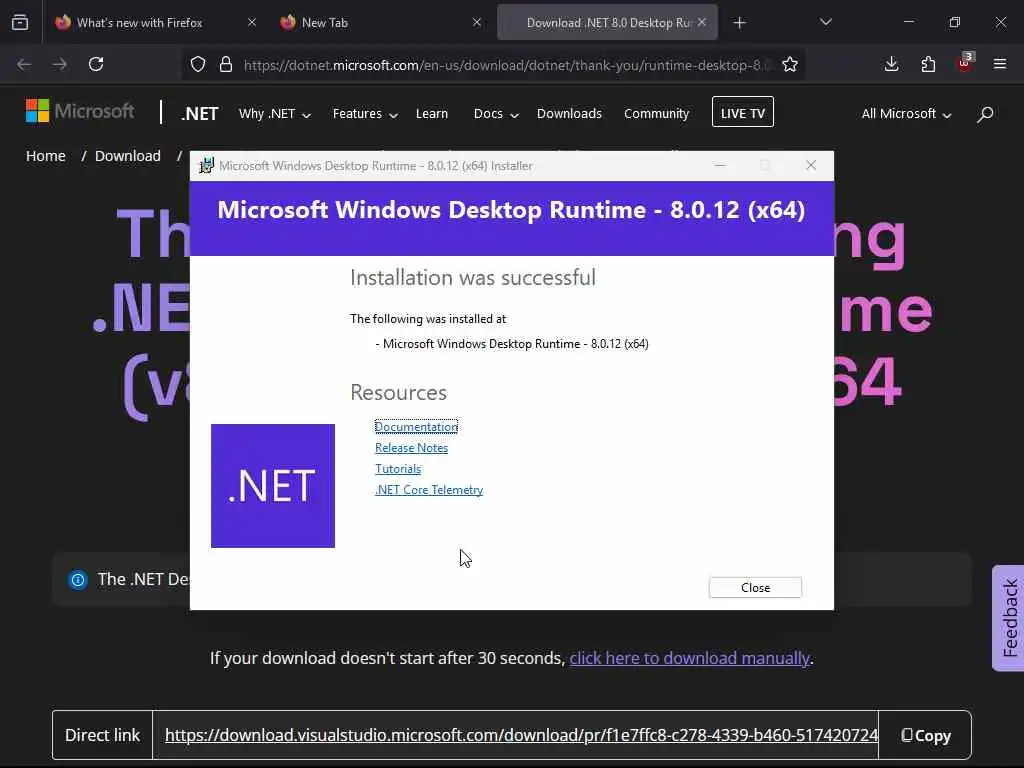The width and height of the screenshot is (1024, 768).
Task: Expand the Docs dropdown
Action: click(x=496, y=114)
